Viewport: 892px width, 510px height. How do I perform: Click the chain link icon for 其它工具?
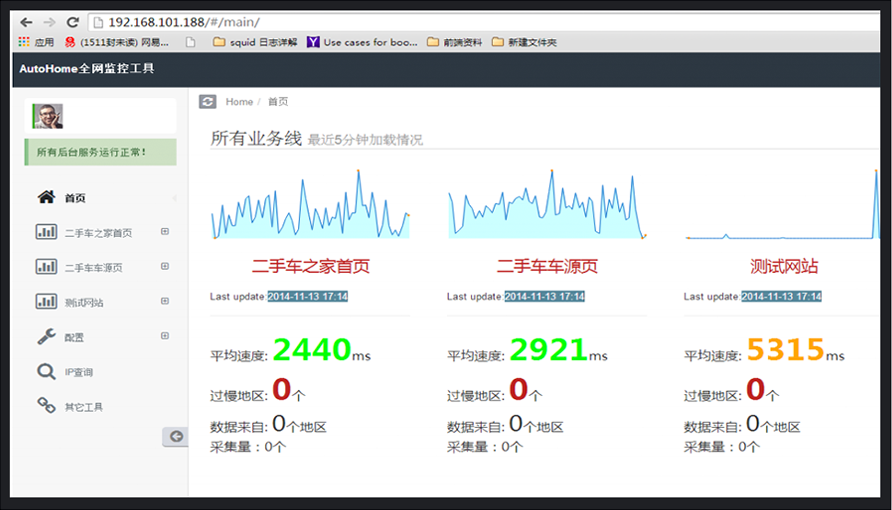(46, 405)
